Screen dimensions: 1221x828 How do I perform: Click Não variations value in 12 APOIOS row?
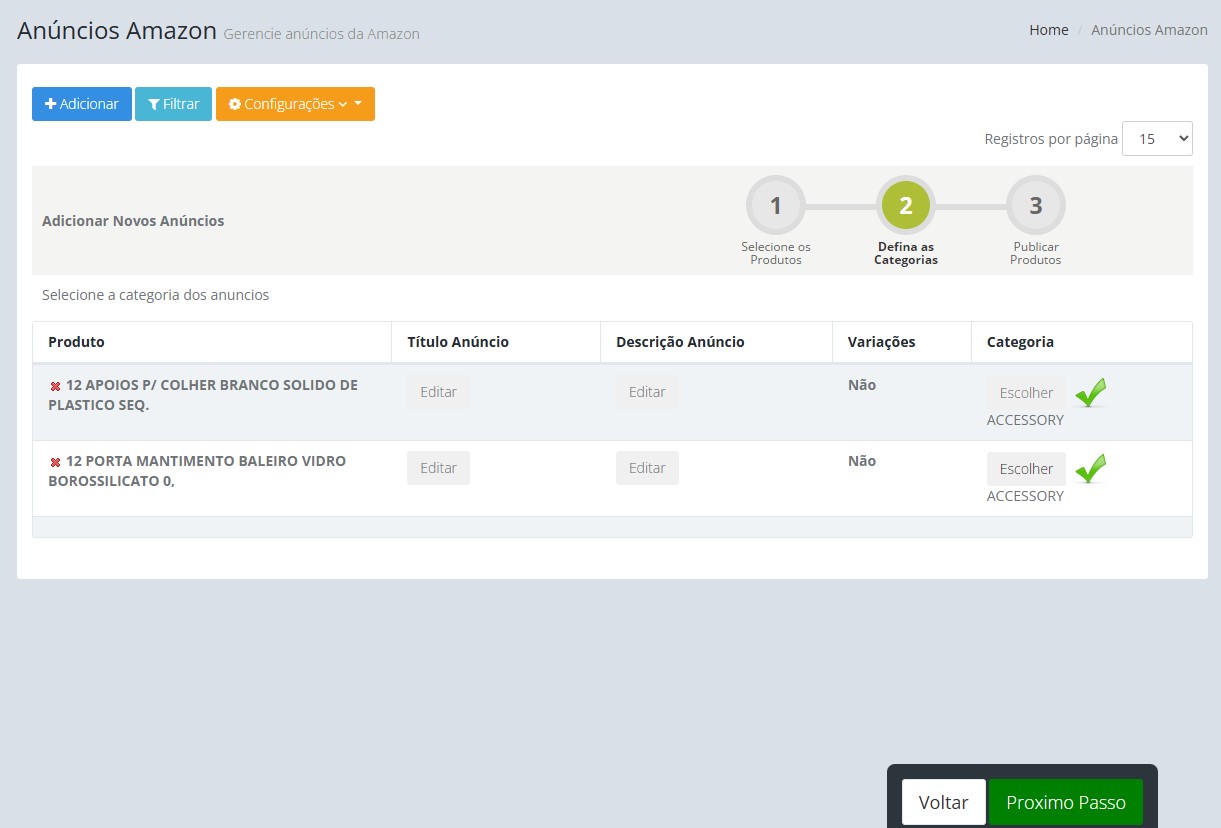(x=862, y=385)
